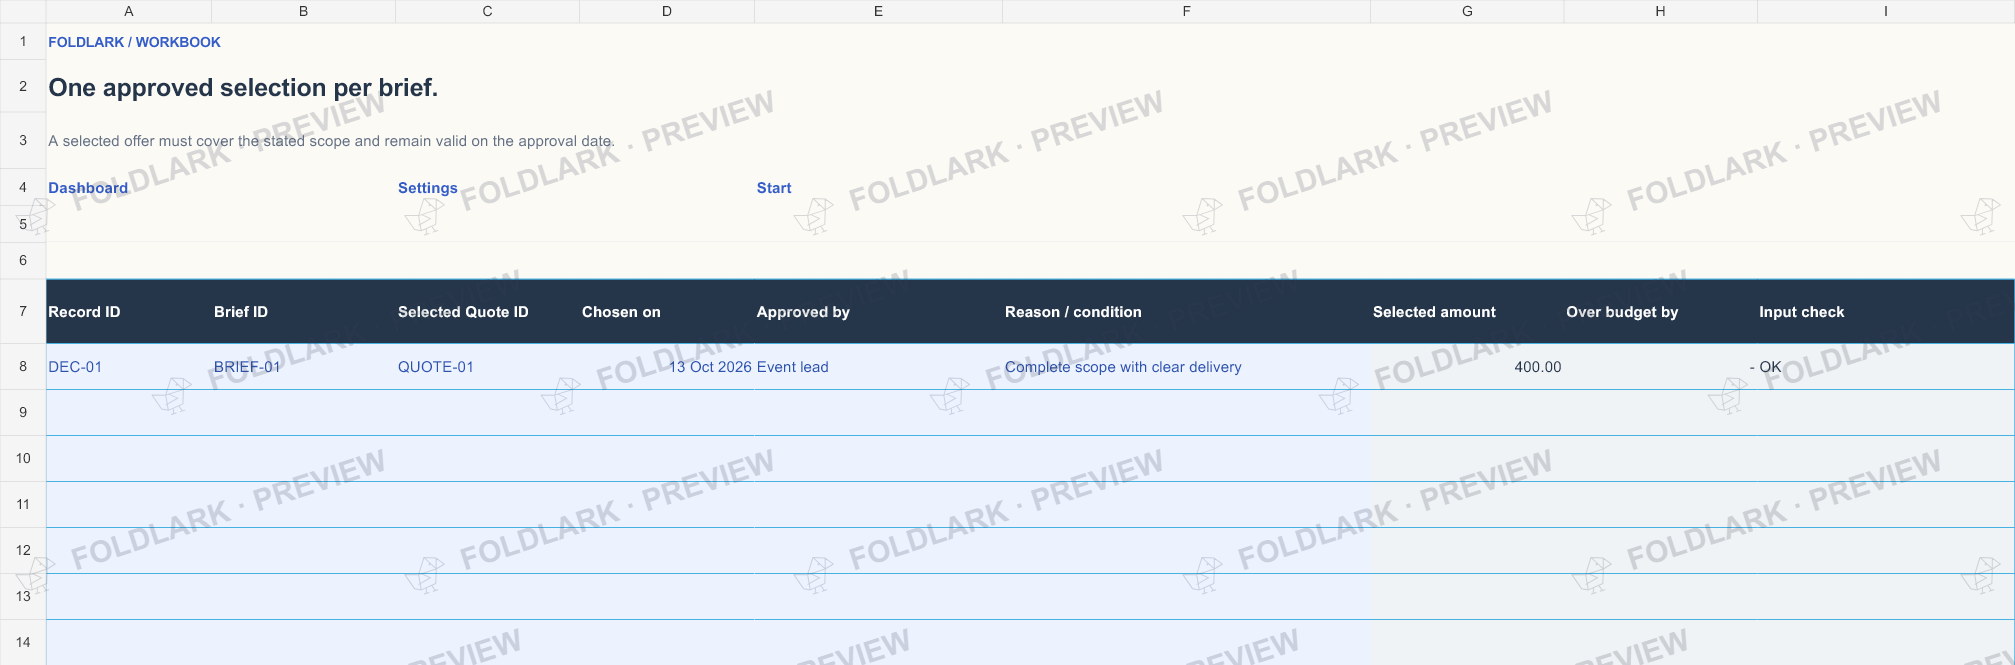The height and width of the screenshot is (665, 2015).
Task: Select the "13 Oct 2026" date cell
Action: pos(667,367)
